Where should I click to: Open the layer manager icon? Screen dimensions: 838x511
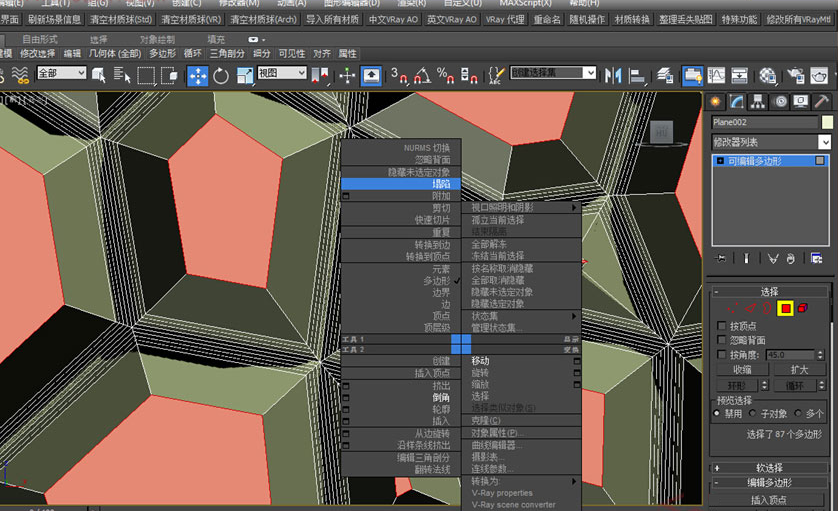[665, 75]
